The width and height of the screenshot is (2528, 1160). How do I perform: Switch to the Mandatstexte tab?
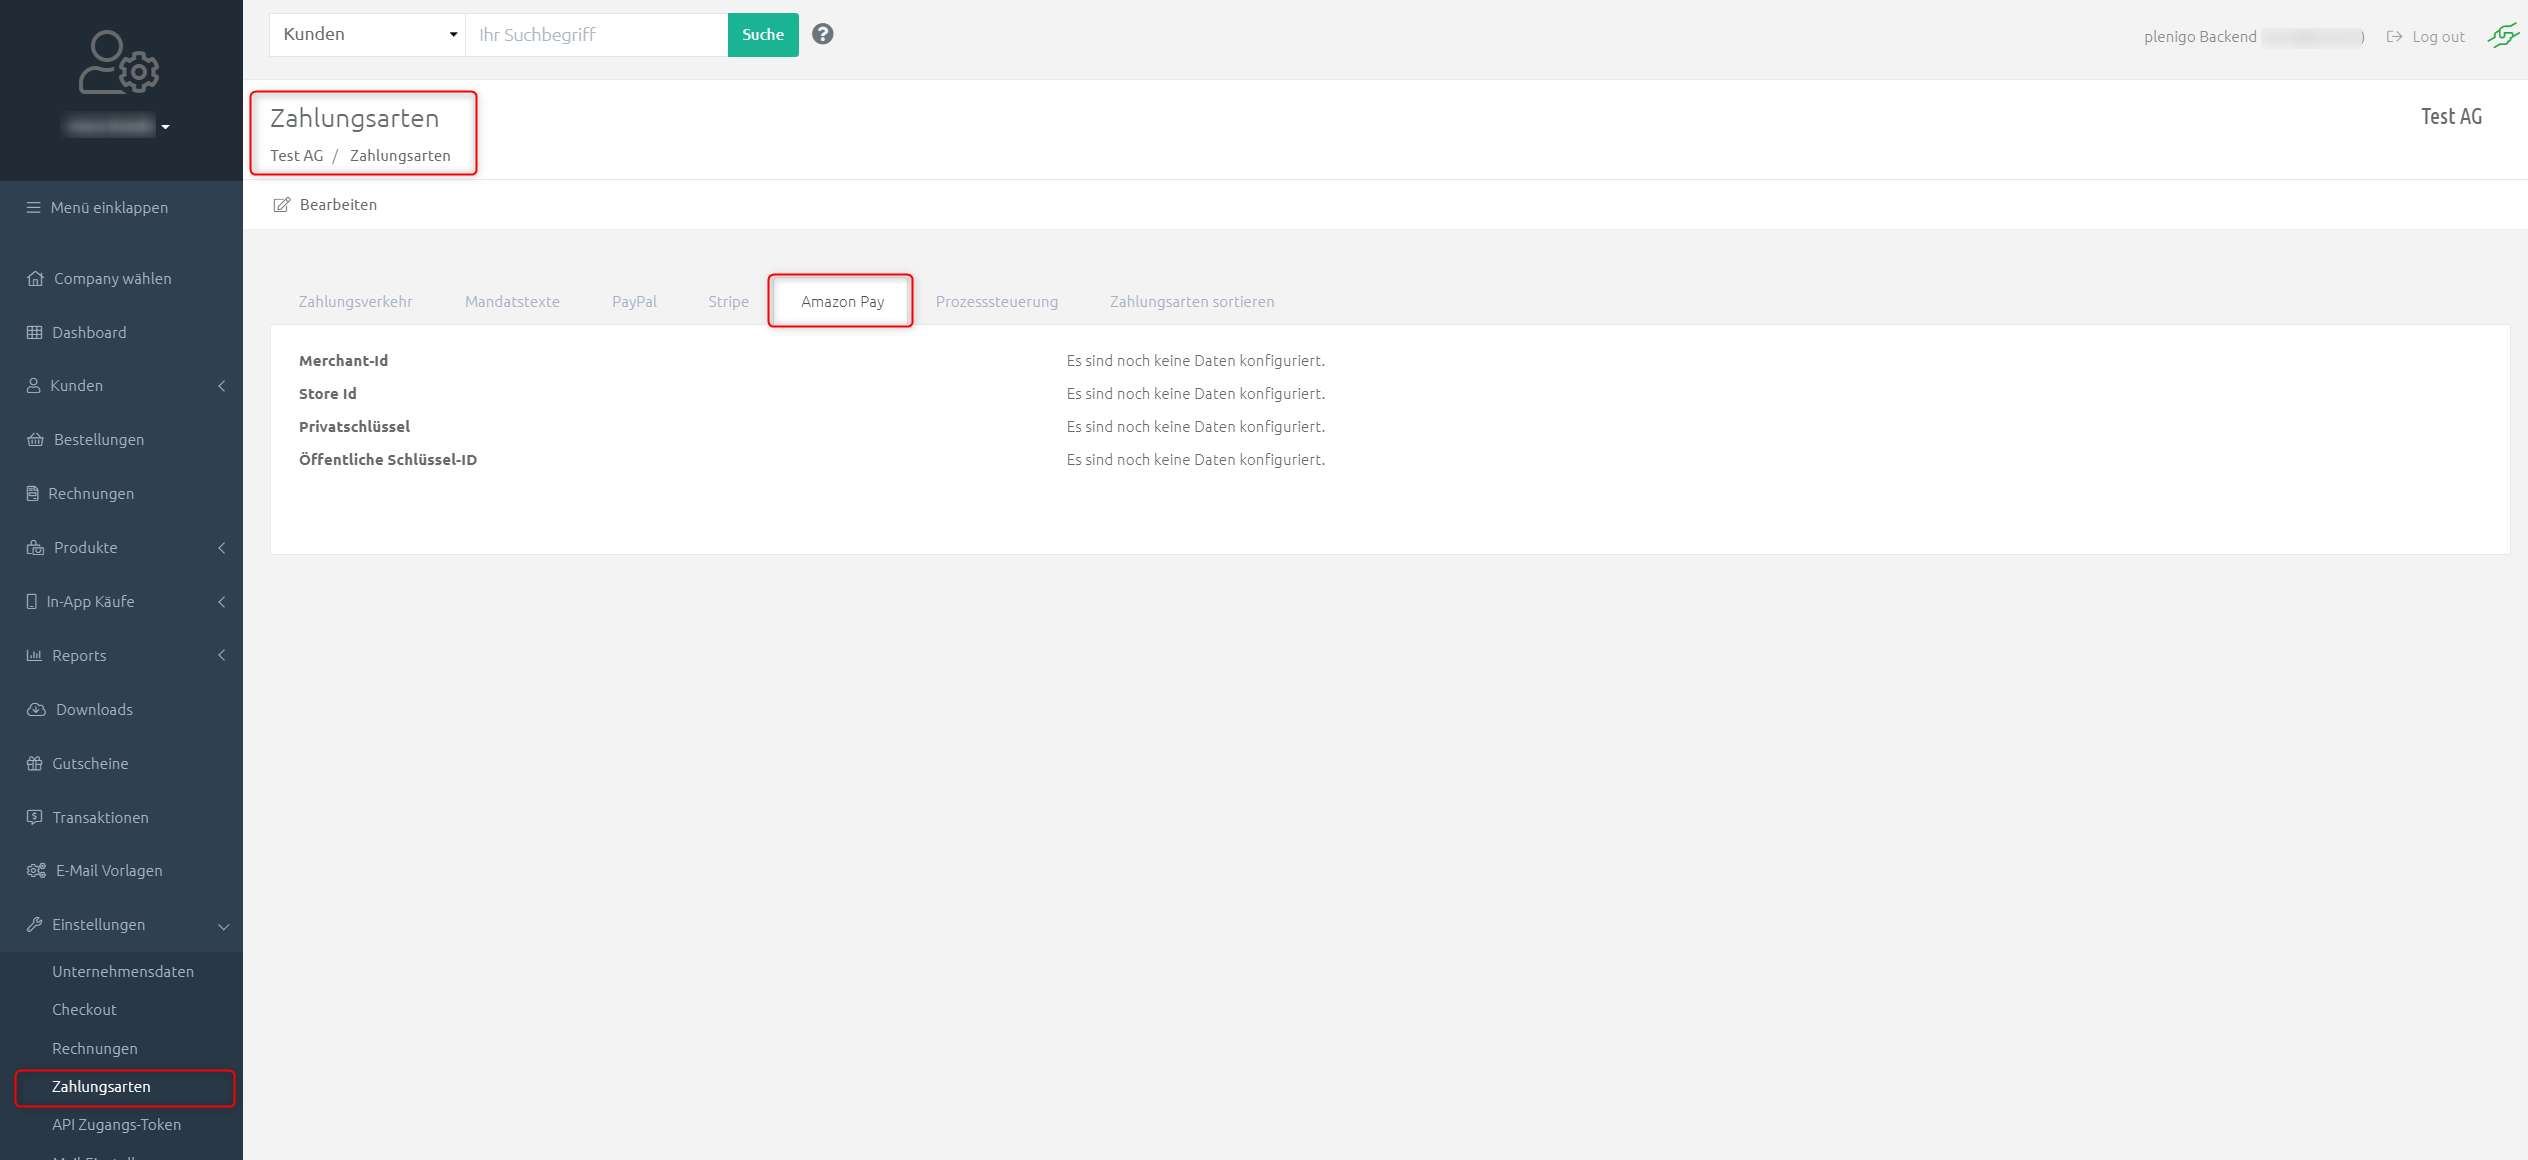pos(512,302)
